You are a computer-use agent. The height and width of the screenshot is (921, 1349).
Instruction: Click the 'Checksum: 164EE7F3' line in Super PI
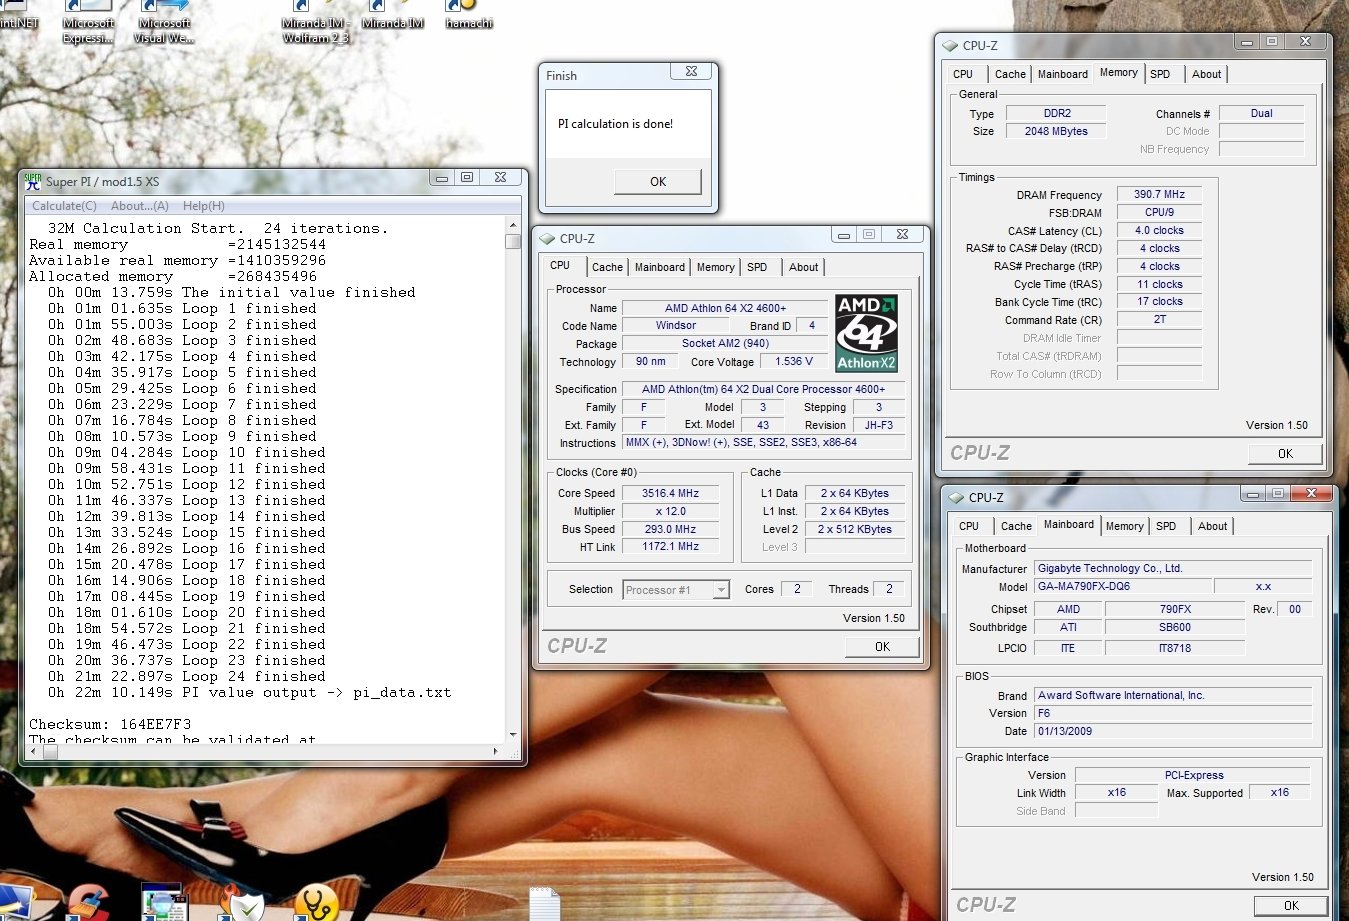tap(110, 724)
